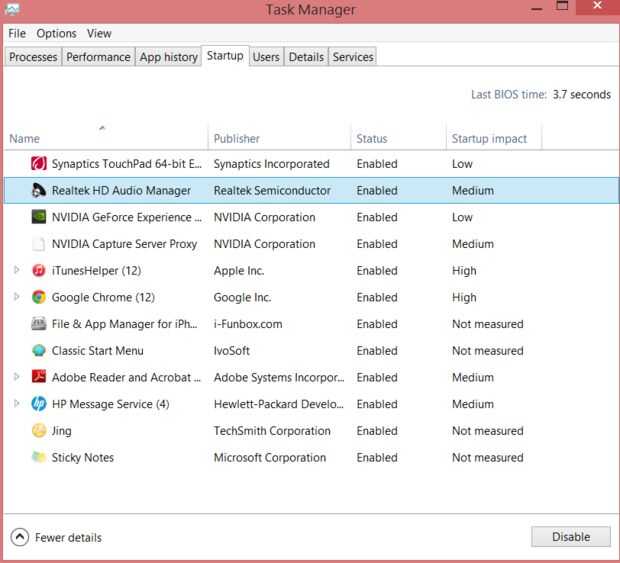Click the Synaptics TouchPad icon
This screenshot has width=620, height=563.
39,164
